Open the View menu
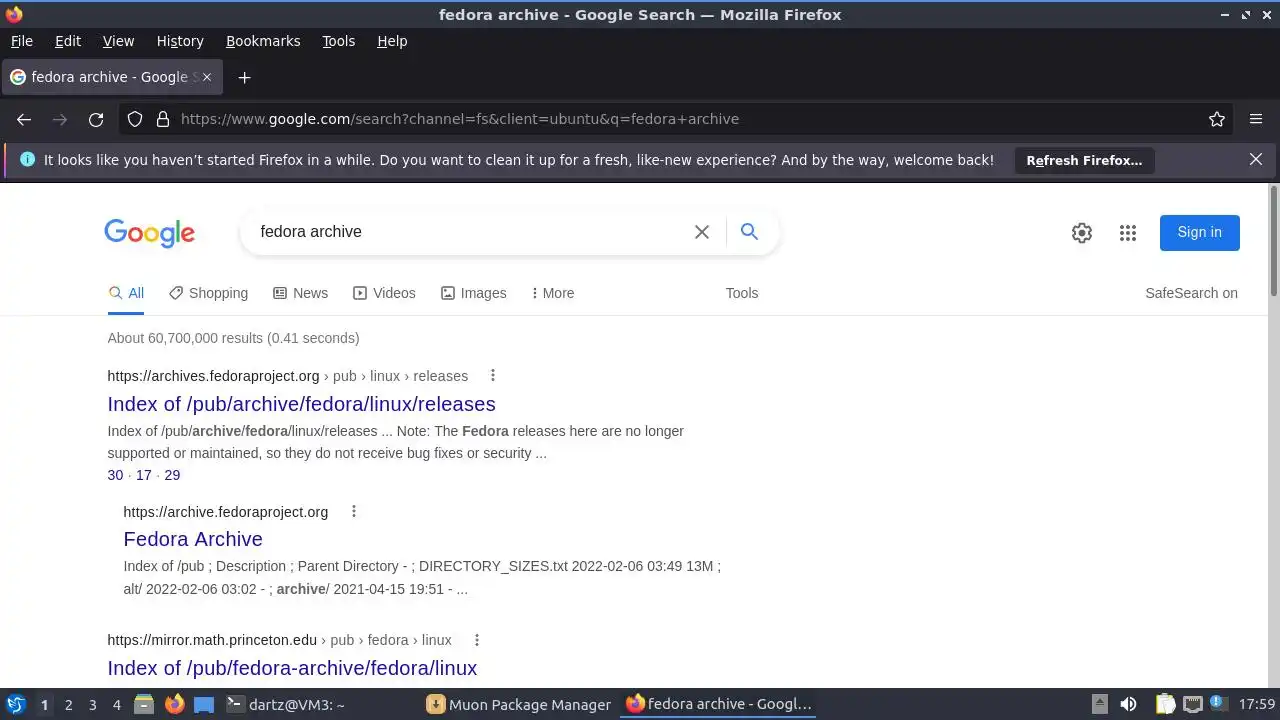Image resolution: width=1280 pixels, height=720 pixels. coord(118,41)
